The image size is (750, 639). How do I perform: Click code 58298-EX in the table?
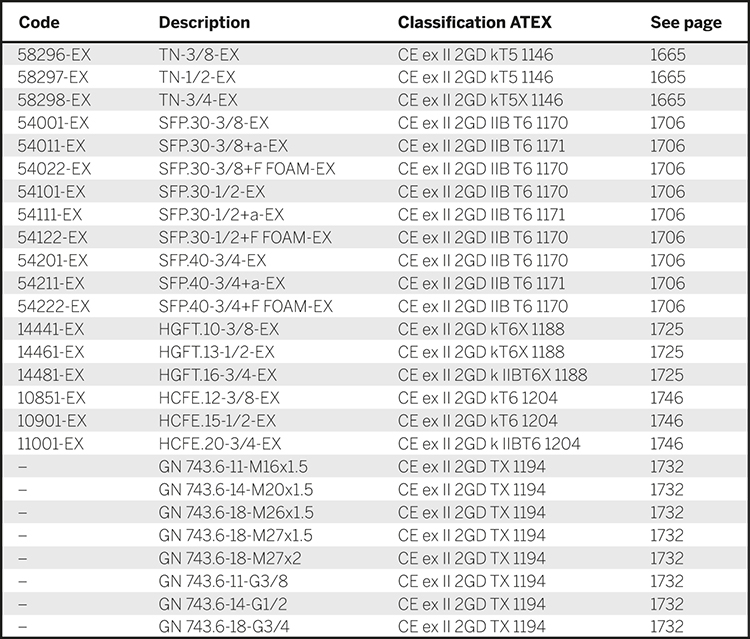pyautogui.click(x=54, y=100)
